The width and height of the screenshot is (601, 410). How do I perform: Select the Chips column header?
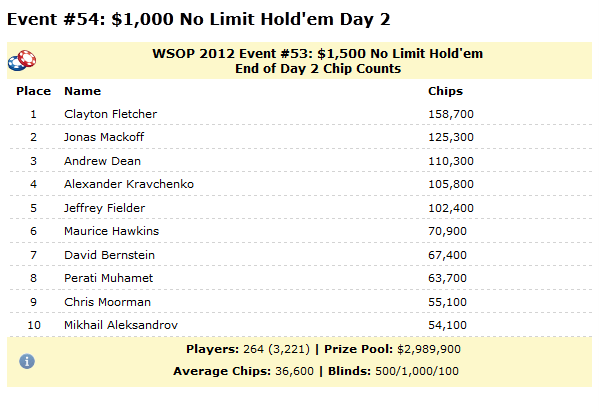tap(445, 91)
